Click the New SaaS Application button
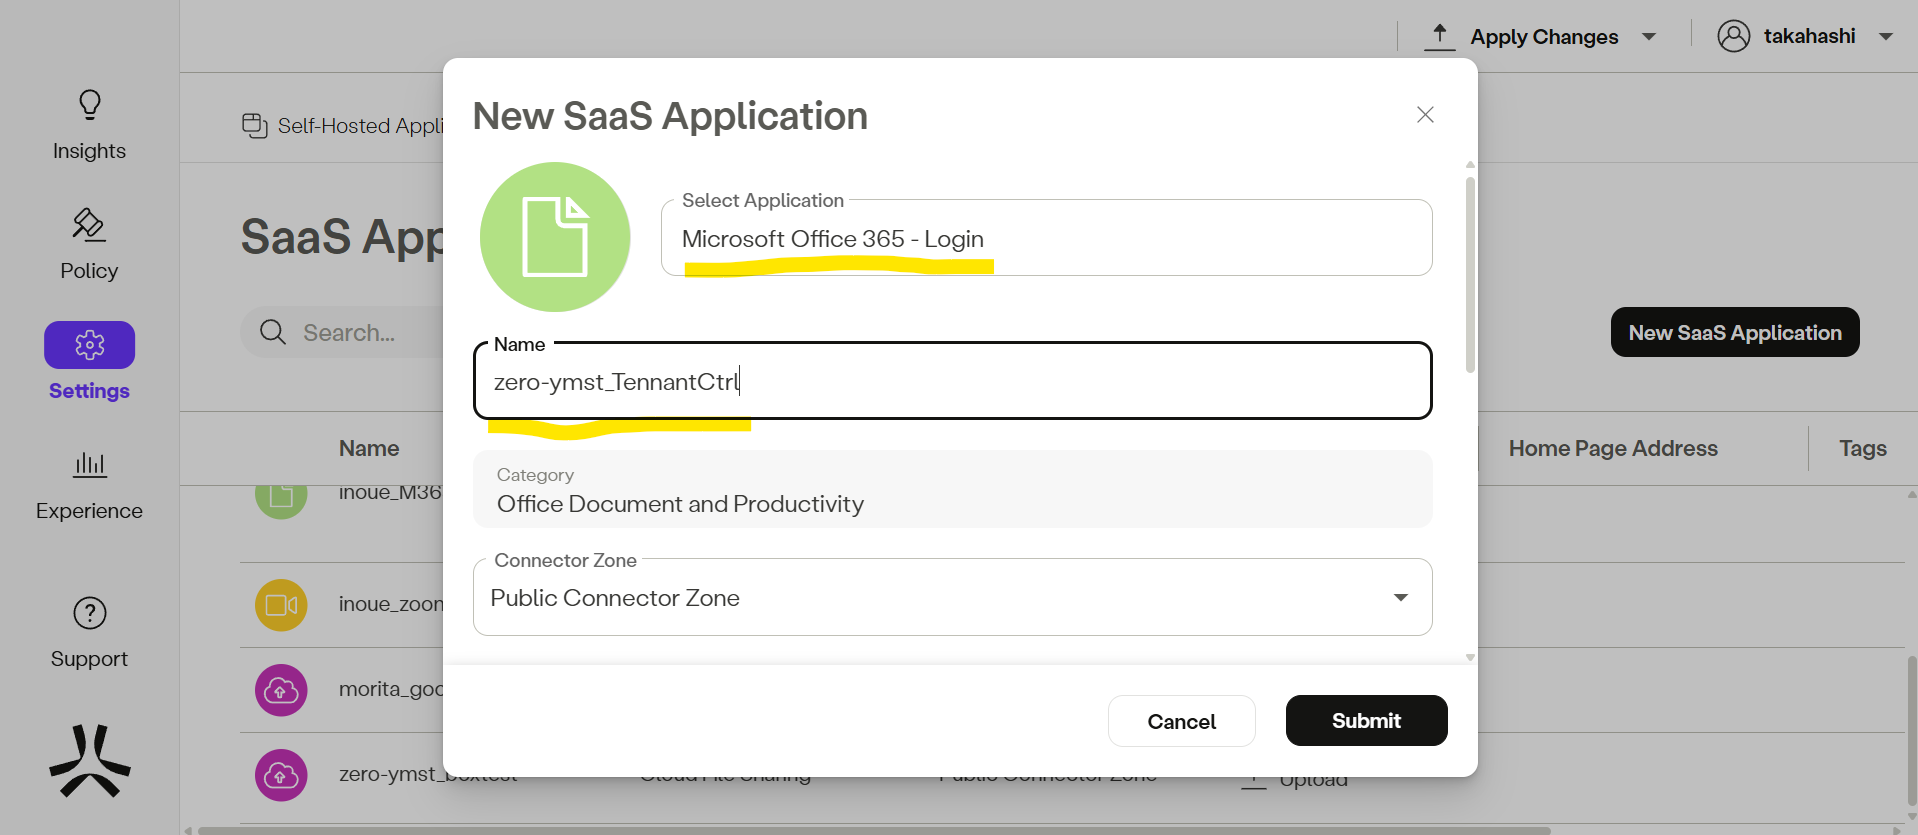This screenshot has height=835, width=1918. [1734, 332]
